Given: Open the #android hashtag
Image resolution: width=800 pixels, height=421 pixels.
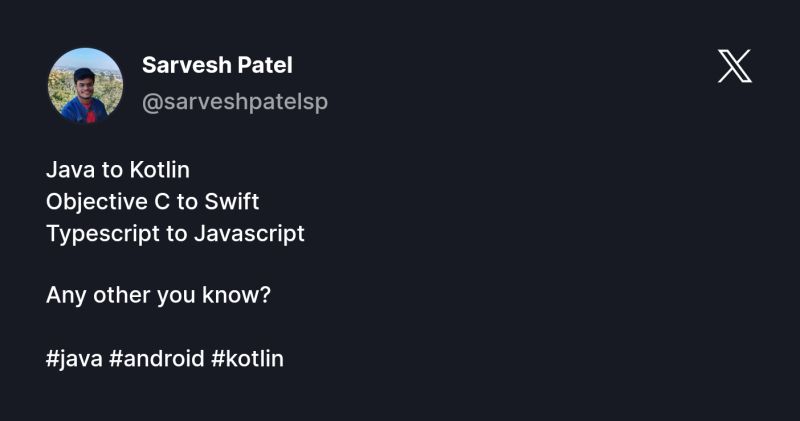Looking at the screenshot, I should (157, 358).
